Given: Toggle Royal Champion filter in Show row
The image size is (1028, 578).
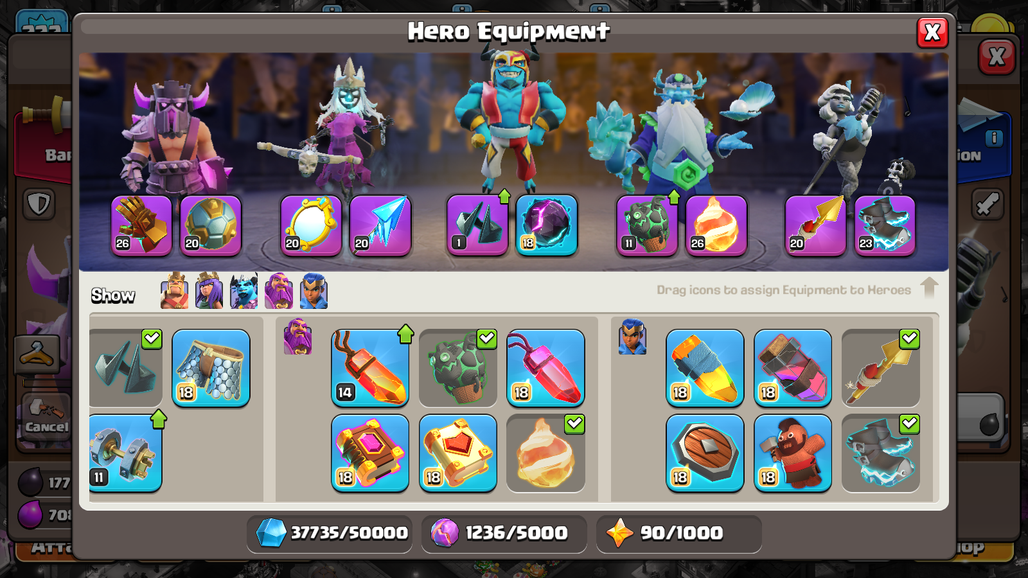Looking at the screenshot, I should [313, 291].
